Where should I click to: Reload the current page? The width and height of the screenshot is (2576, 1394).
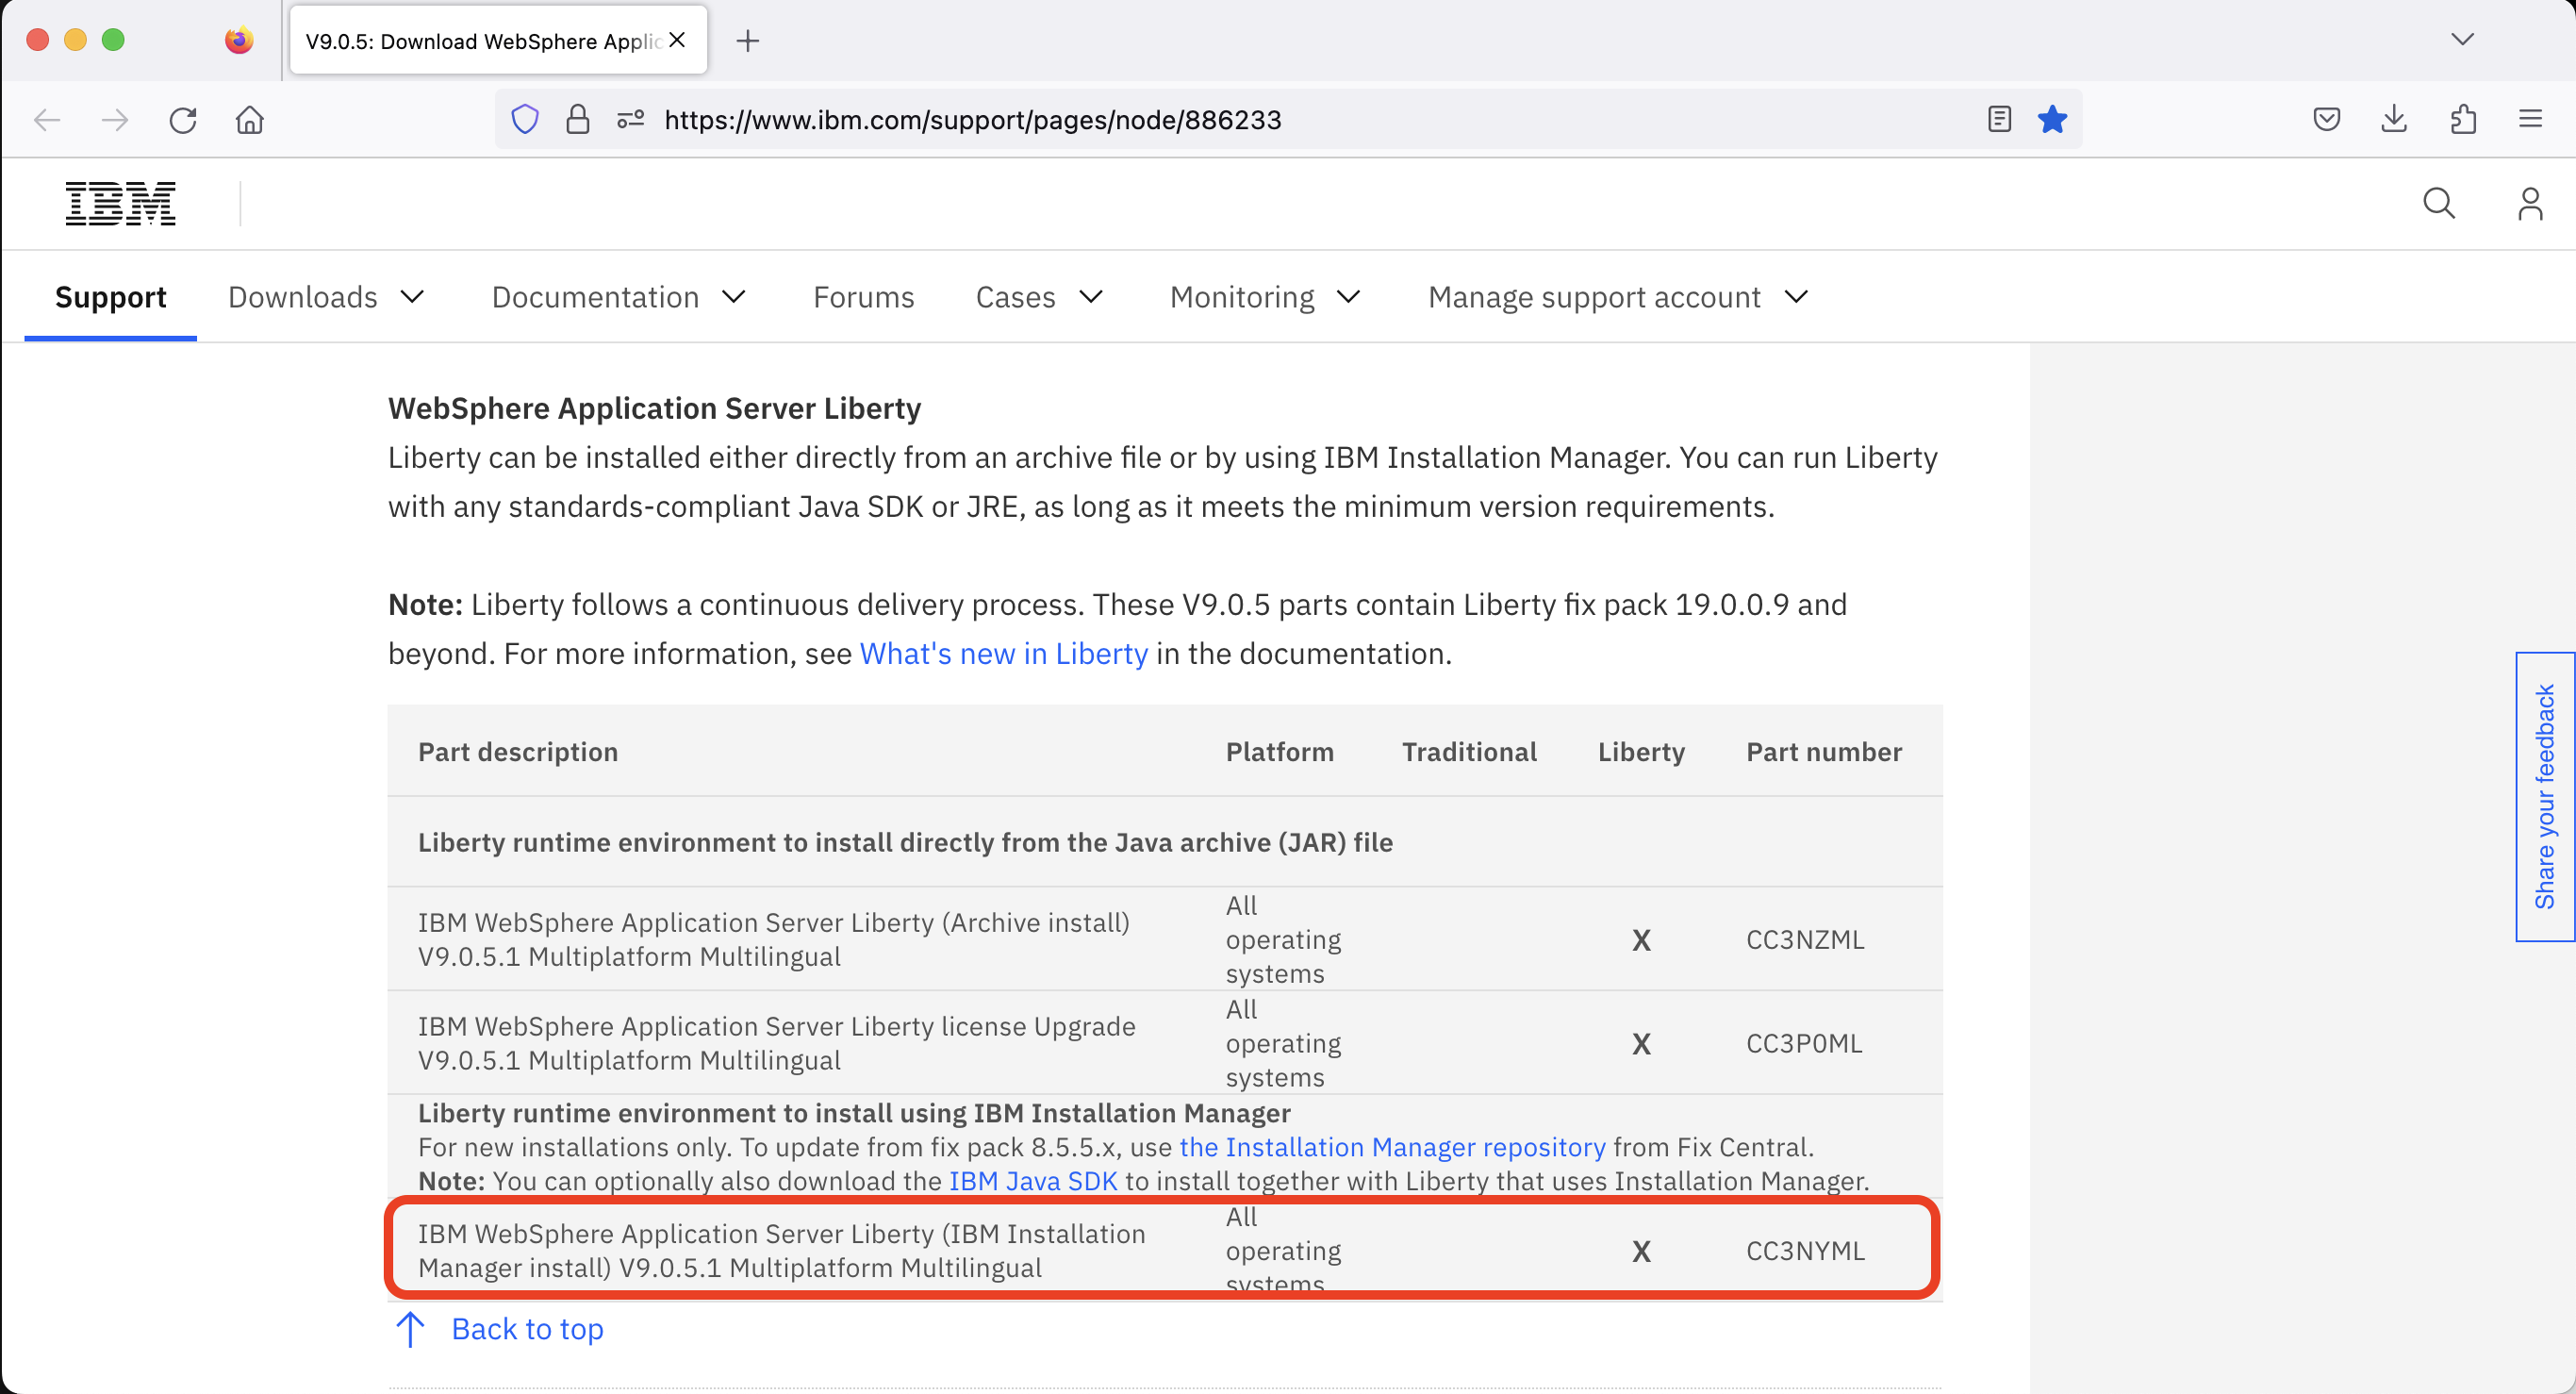tap(183, 119)
